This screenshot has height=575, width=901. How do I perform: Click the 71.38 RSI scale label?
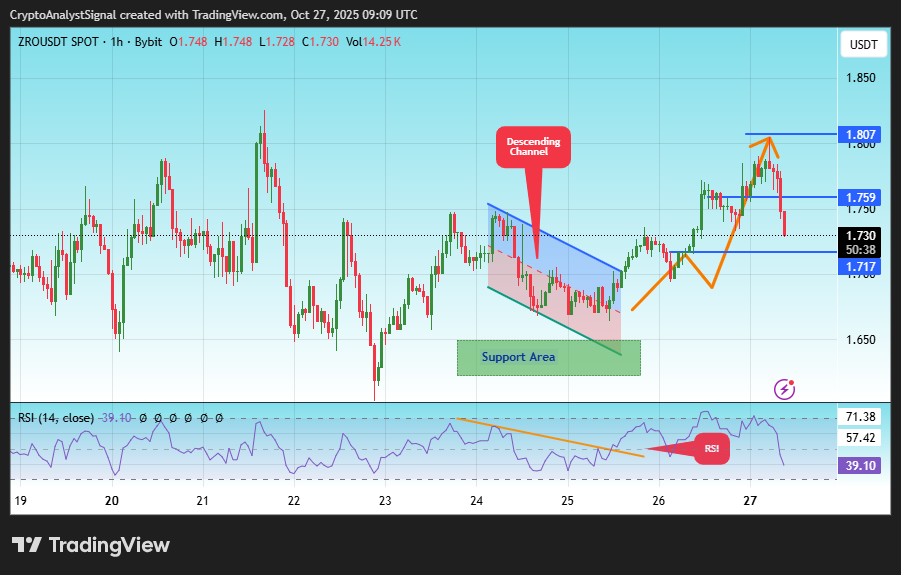(860, 416)
